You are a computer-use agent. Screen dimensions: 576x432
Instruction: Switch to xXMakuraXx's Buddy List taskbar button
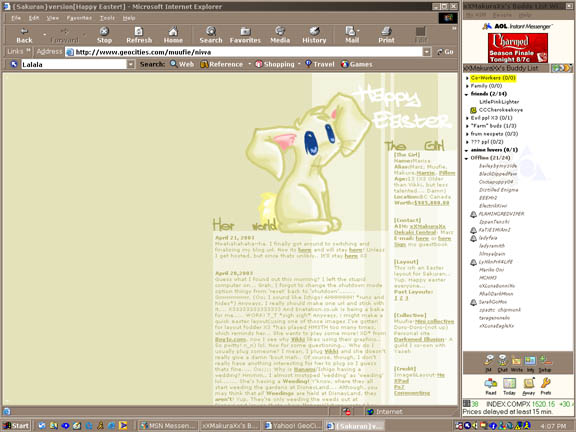tap(230, 426)
